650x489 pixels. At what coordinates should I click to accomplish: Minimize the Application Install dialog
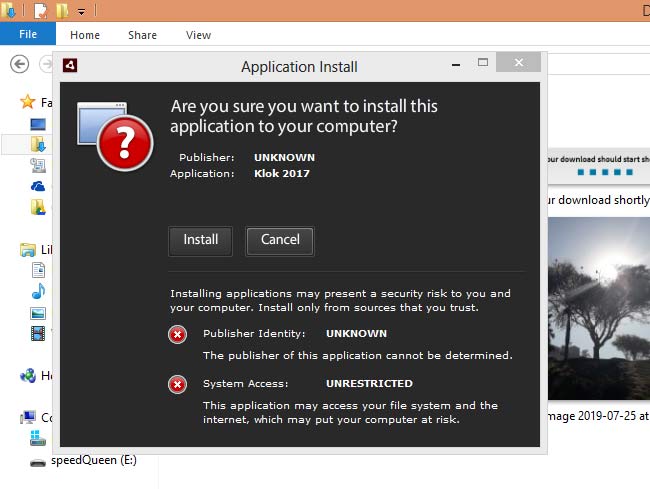point(456,64)
